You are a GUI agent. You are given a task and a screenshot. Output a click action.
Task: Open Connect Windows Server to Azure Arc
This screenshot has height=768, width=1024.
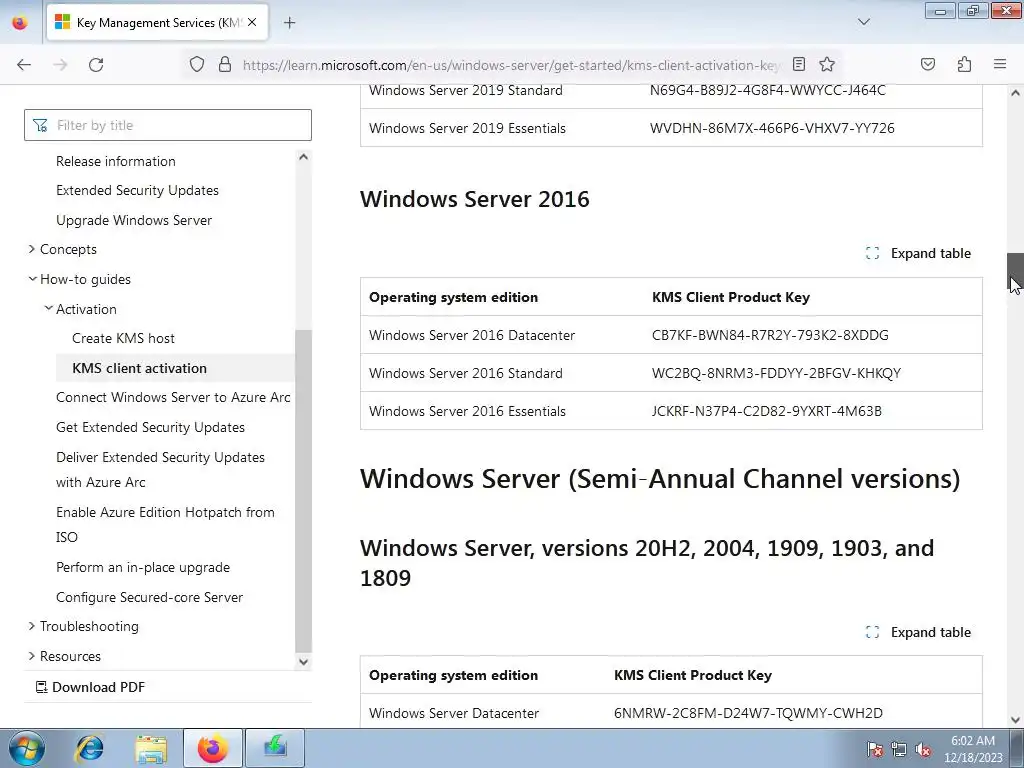tap(173, 397)
